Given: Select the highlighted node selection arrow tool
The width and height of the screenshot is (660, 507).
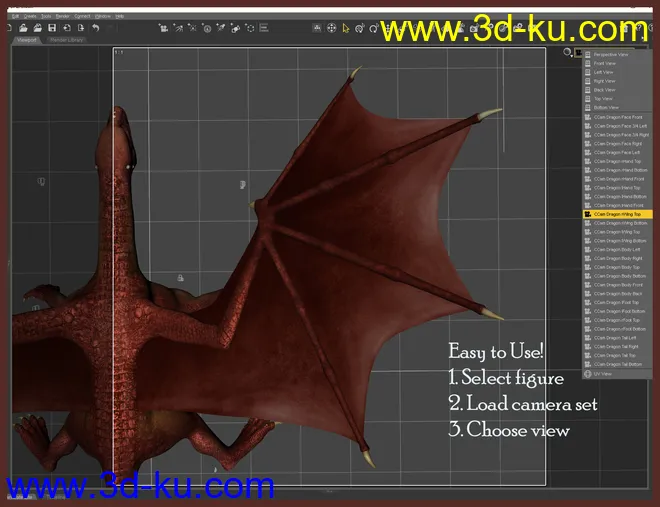Looking at the screenshot, I should point(346,28).
